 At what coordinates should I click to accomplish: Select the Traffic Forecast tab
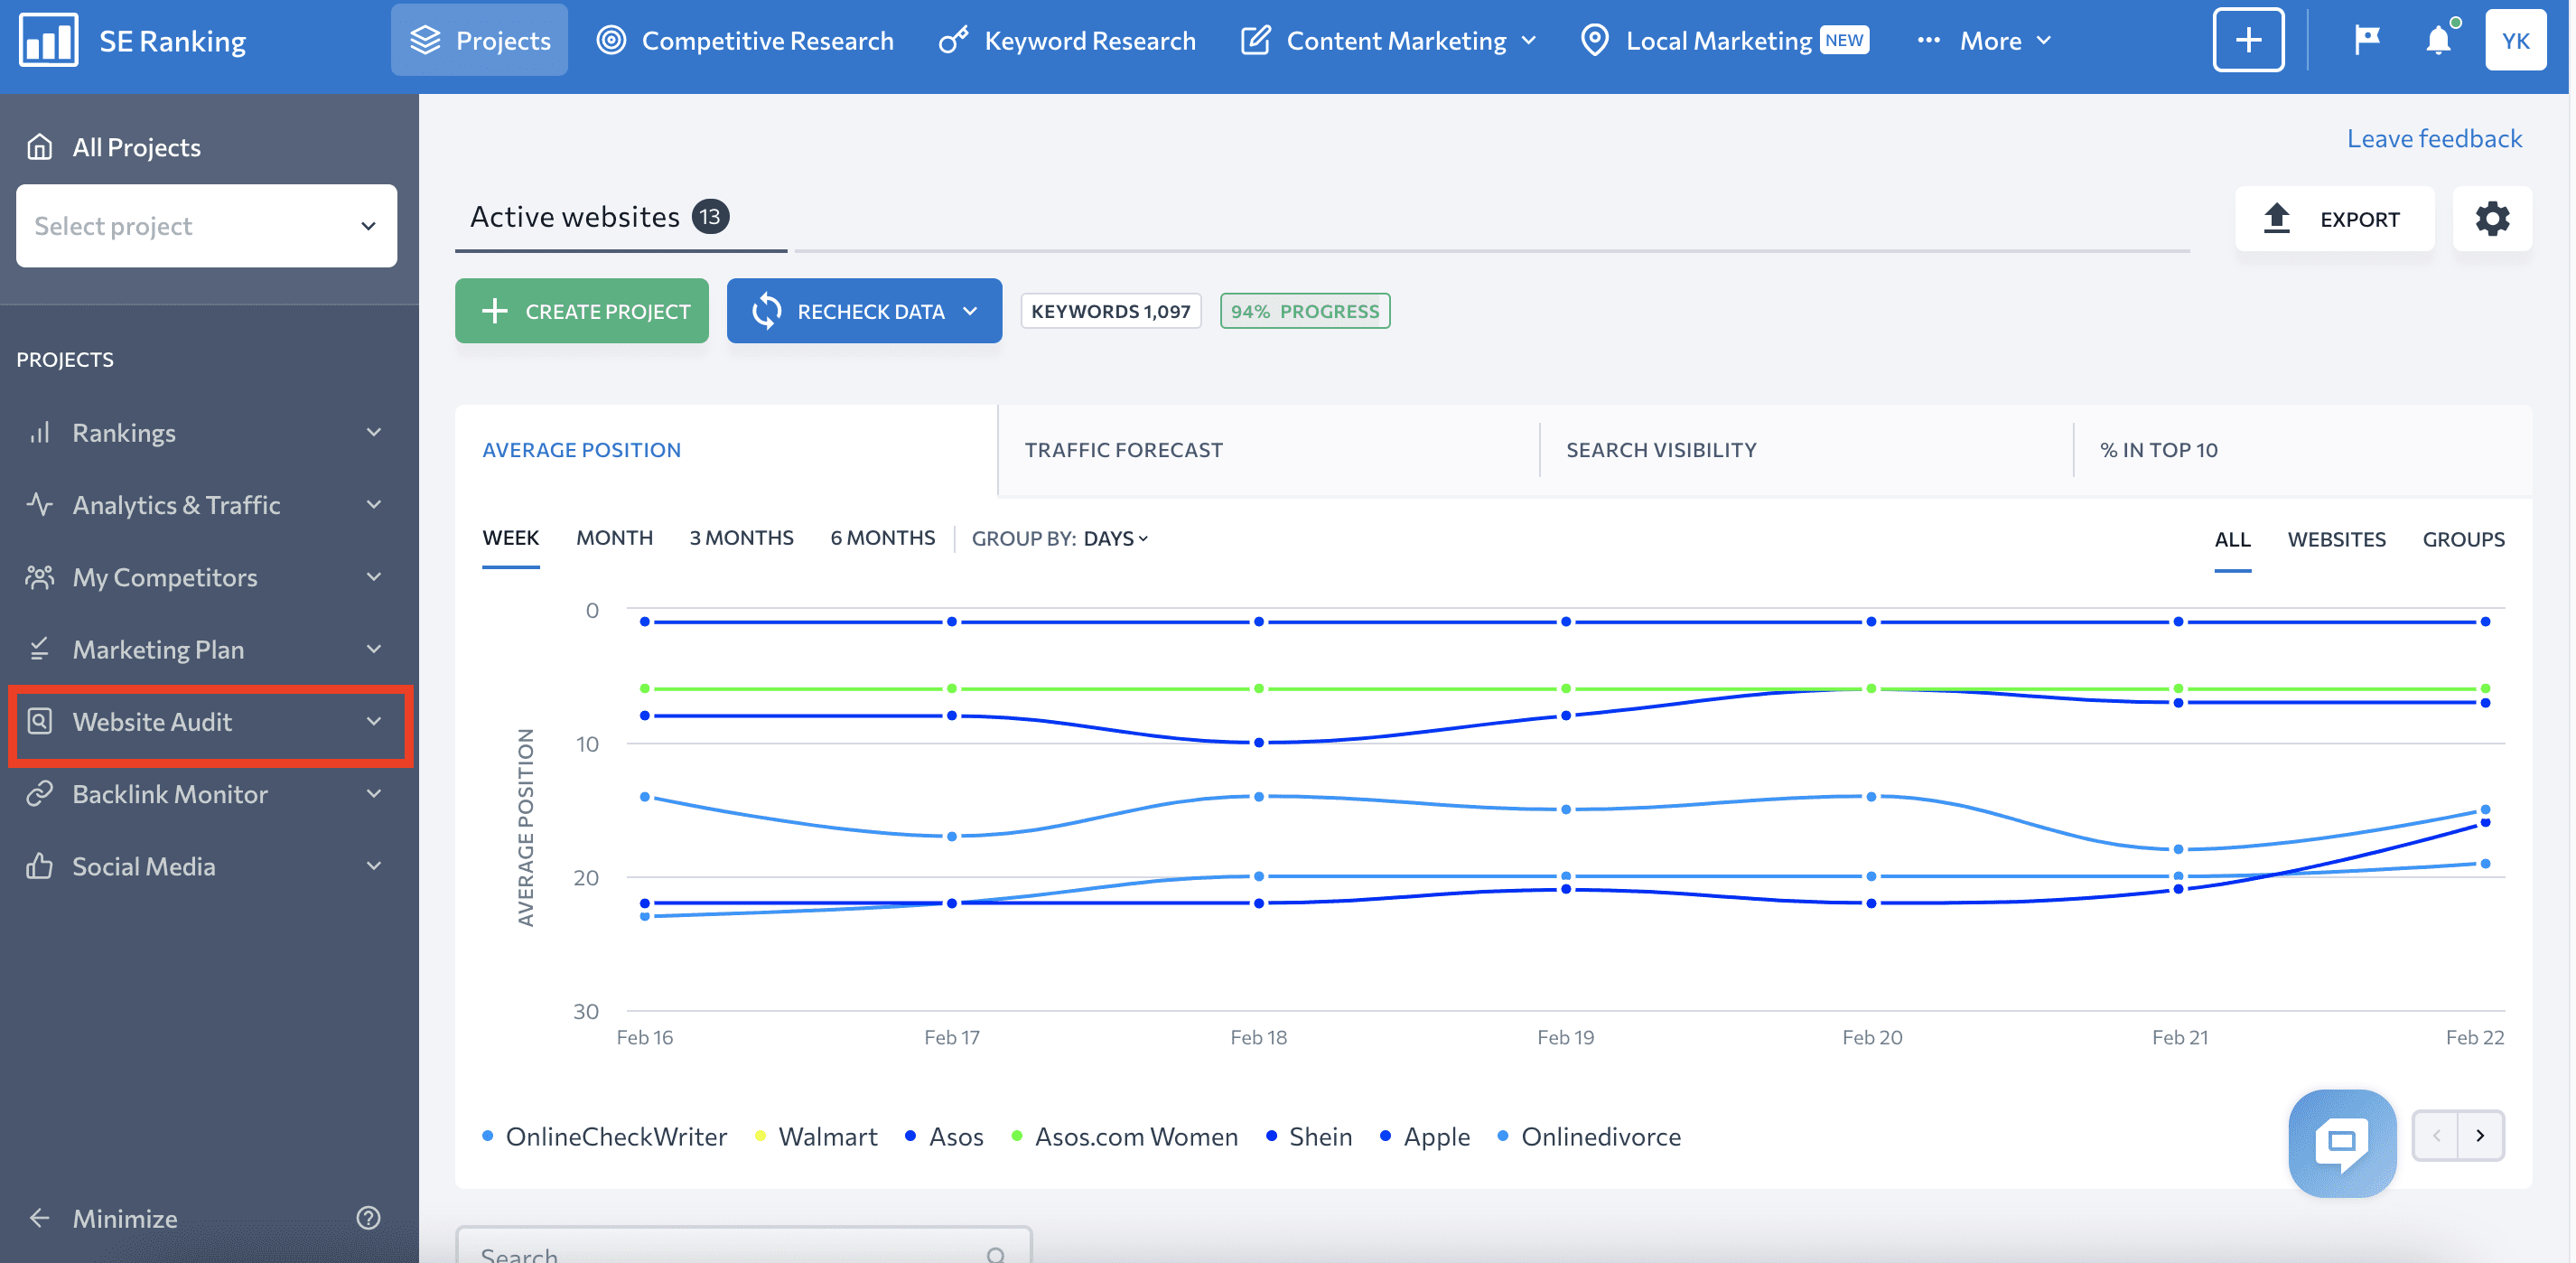pyautogui.click(x=1124, y=448)
